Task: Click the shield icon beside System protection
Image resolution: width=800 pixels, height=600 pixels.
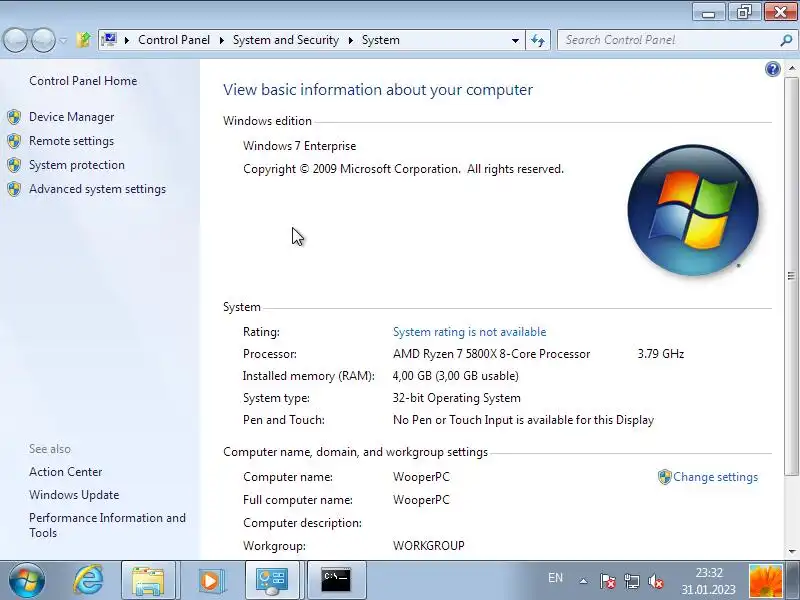Action: tap(14, 165)
